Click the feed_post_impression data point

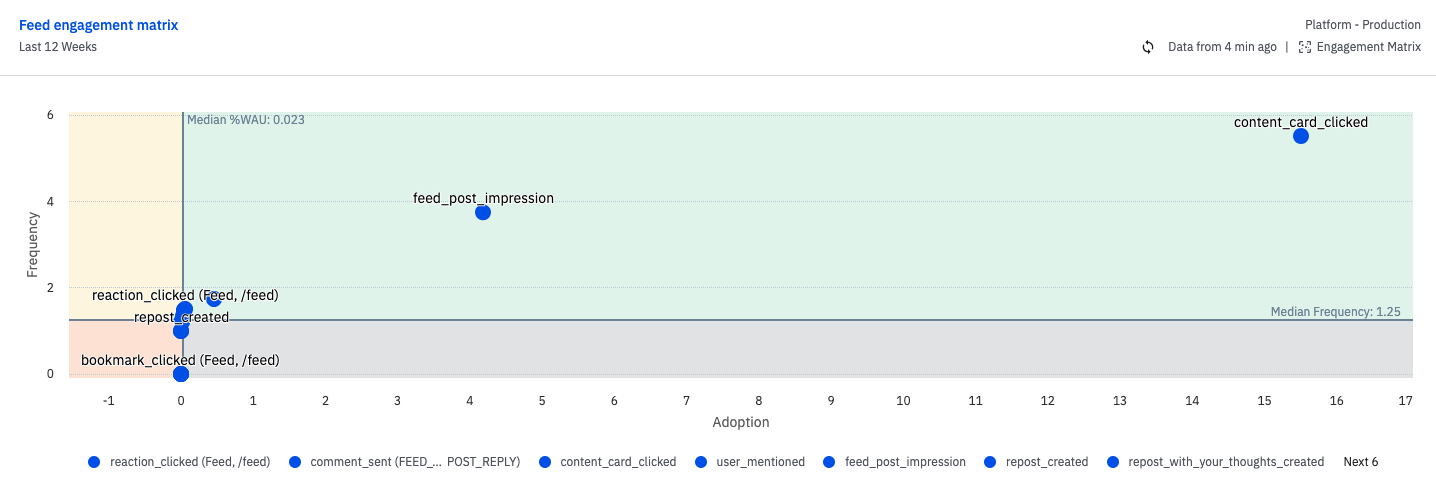pyautogui.click(x=483, y=212)
